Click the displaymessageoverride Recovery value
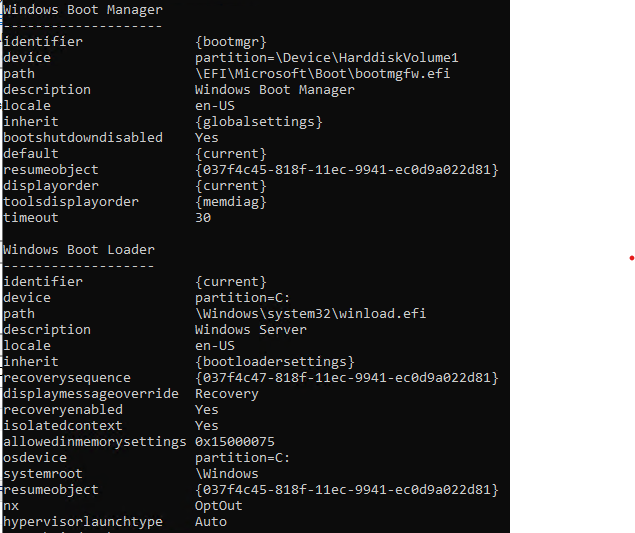 pos(226,394)
